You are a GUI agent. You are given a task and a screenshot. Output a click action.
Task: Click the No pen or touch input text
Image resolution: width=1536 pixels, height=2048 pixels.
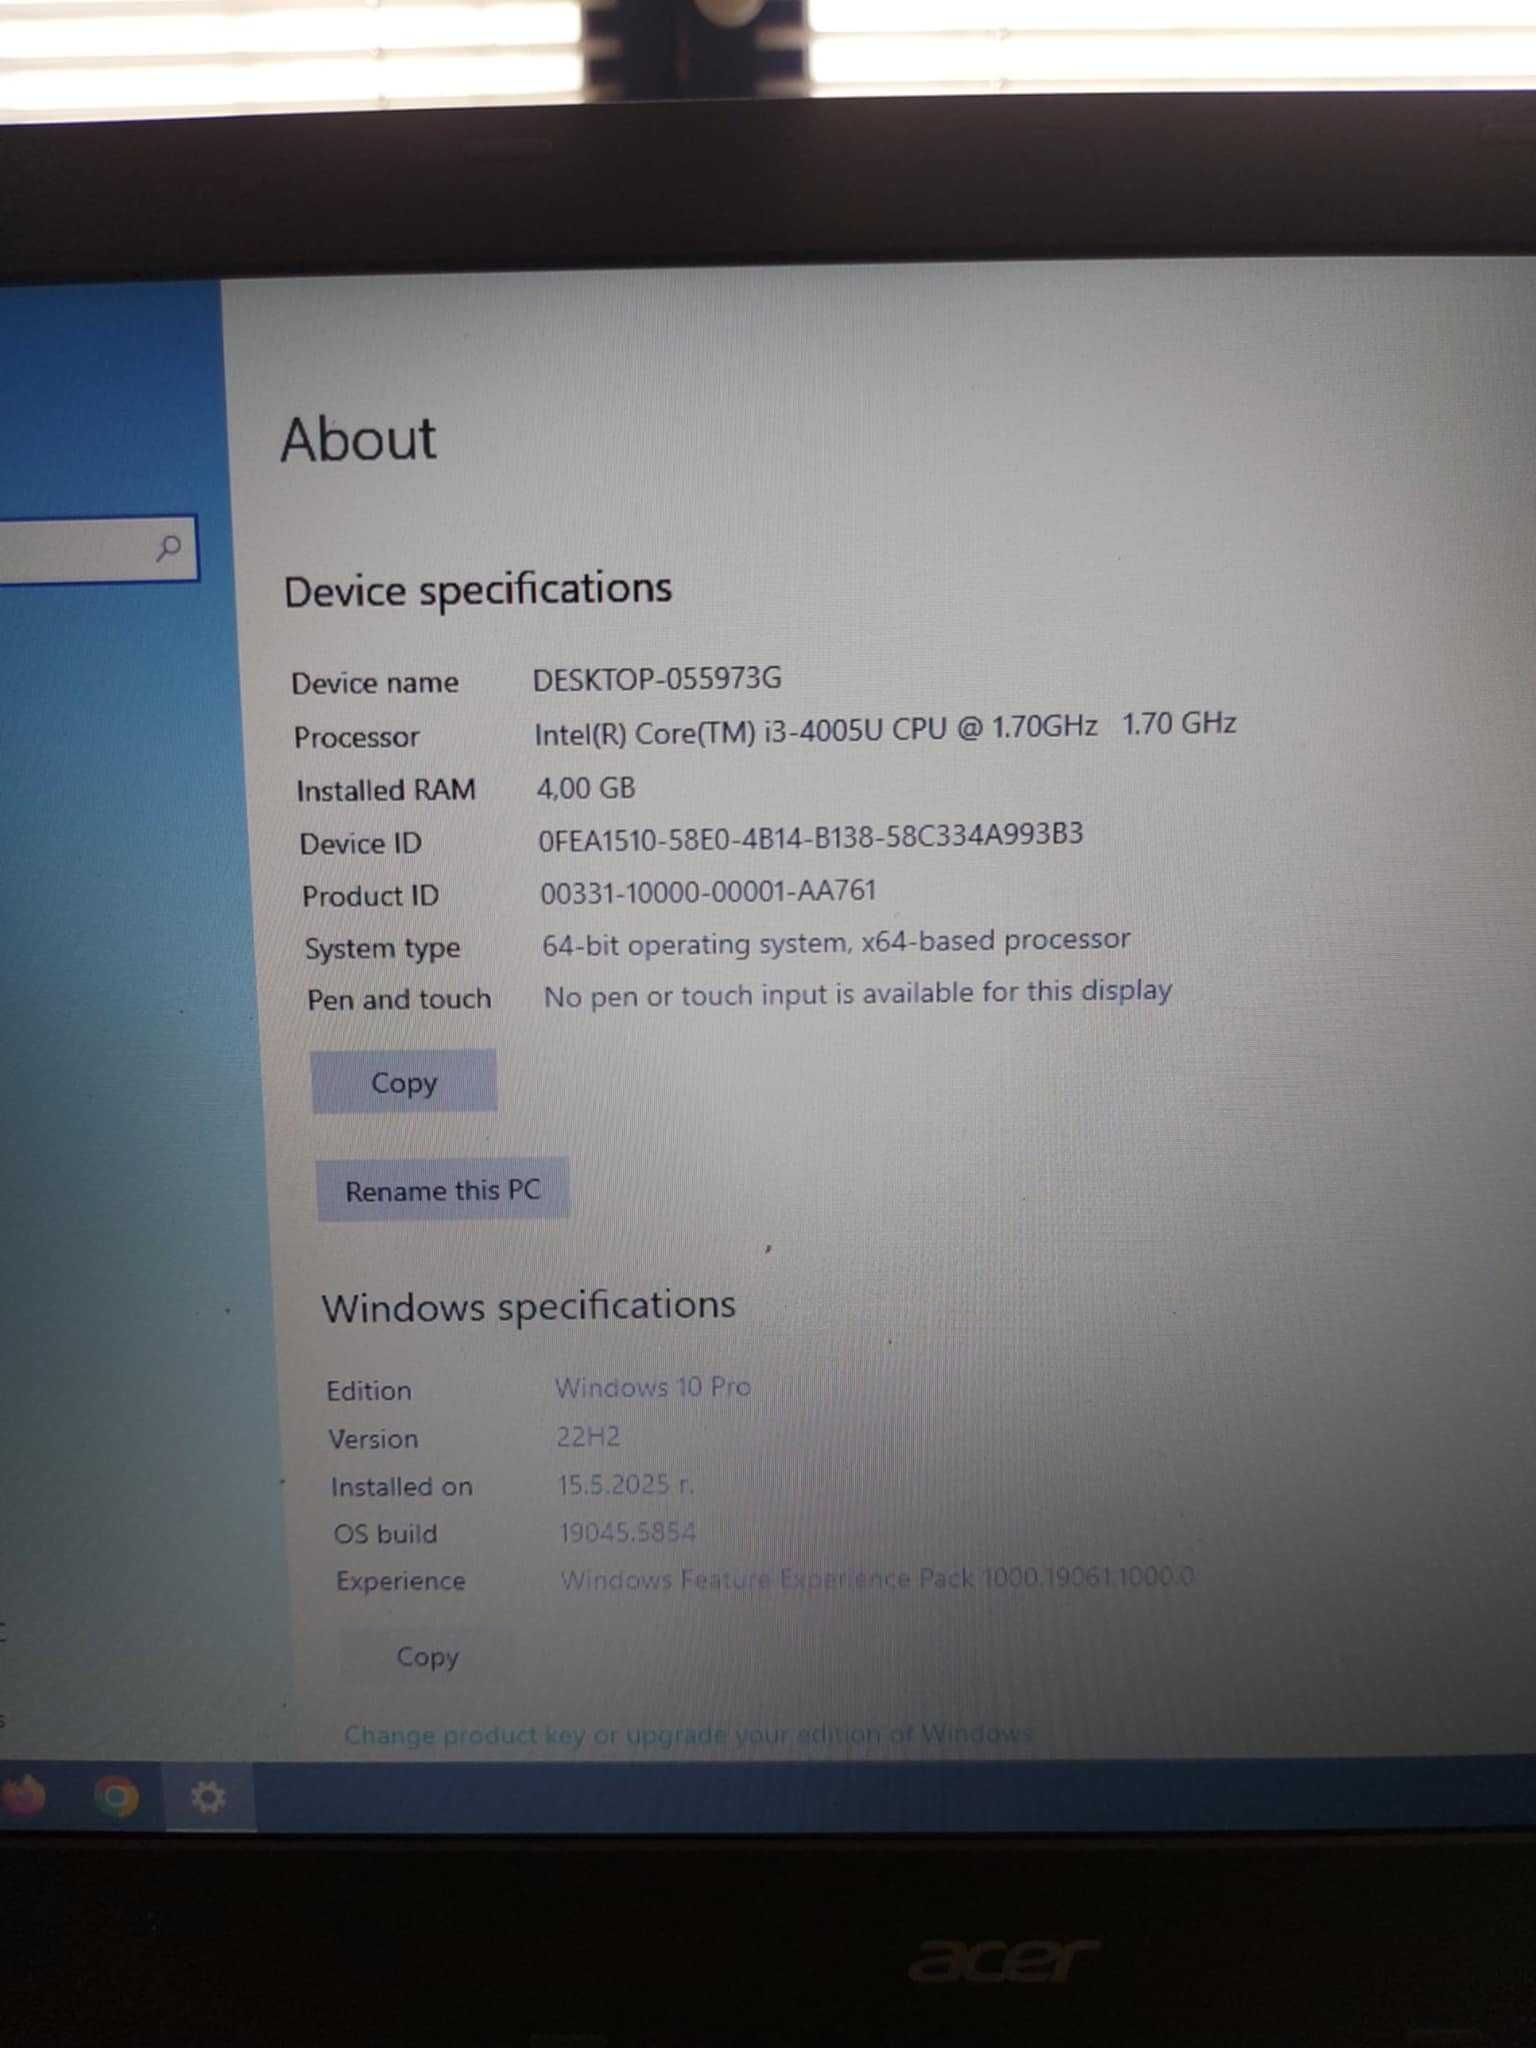pos(858,993)
